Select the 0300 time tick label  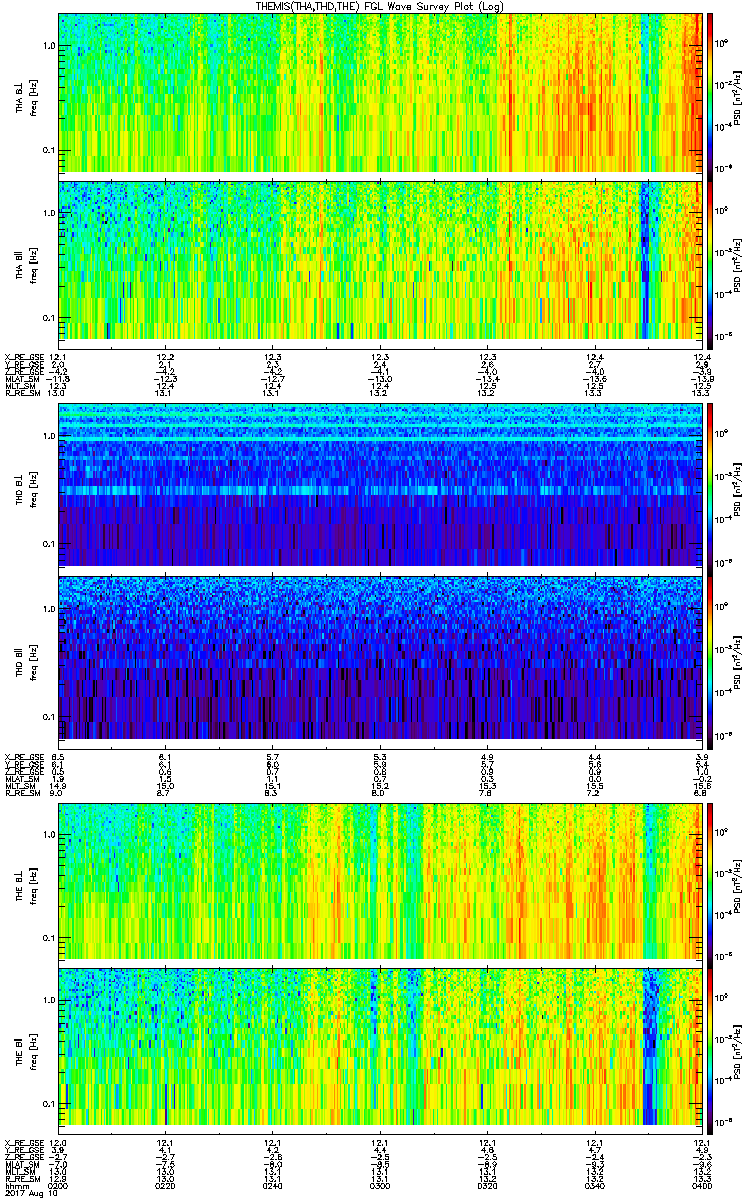coord(380,1186)
